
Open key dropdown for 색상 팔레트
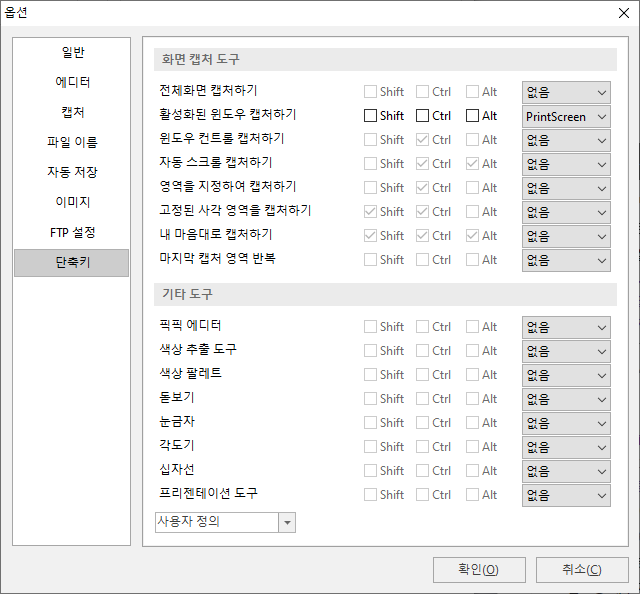click(566, 376)
